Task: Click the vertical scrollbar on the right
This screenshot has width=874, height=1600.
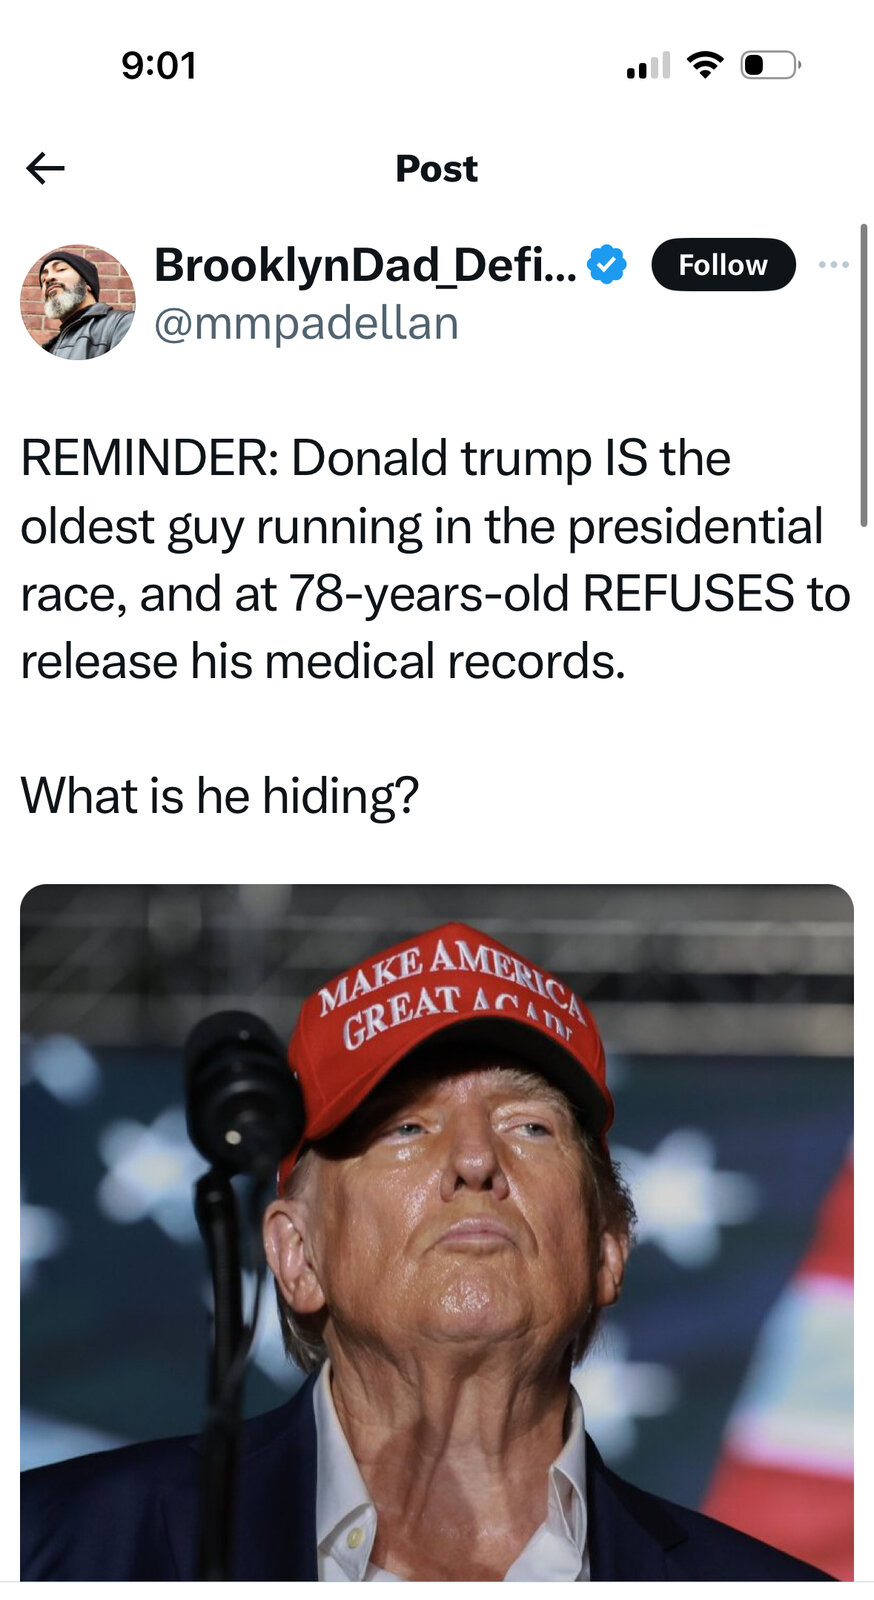Action: [x=863, y=375]
